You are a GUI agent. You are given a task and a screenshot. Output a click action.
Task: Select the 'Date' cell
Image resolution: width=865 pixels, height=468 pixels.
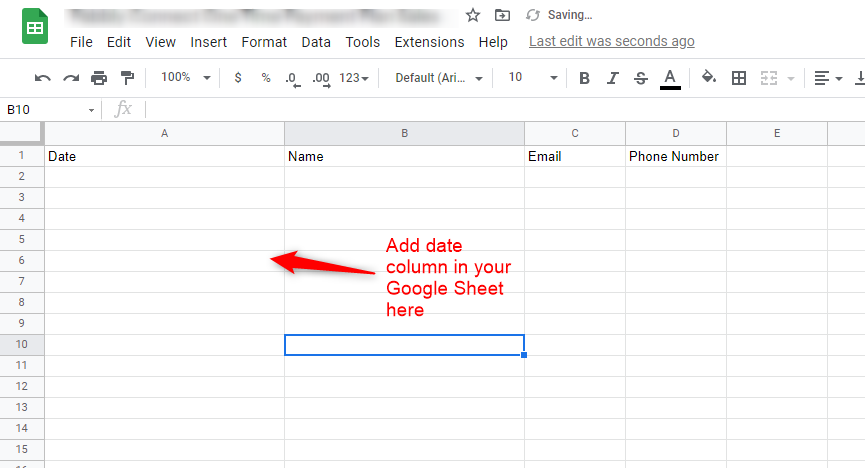[x=164, y=156]
